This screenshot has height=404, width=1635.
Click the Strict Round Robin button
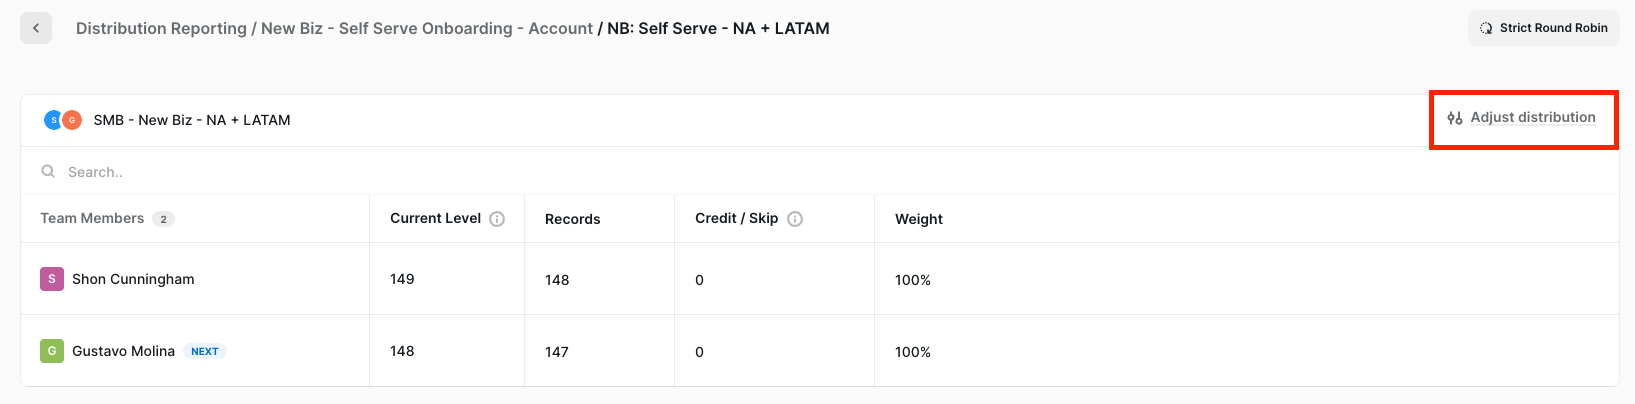click(1544, 28)
